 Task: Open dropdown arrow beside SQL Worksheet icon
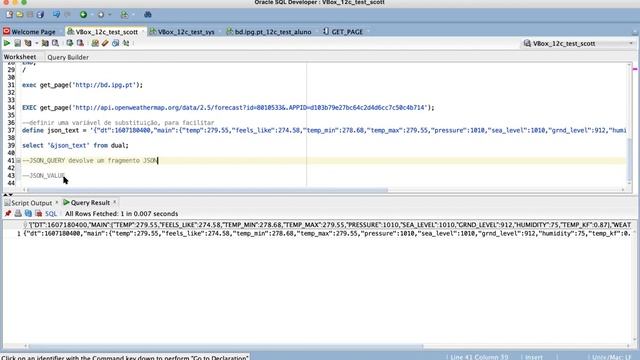[133, 15]
